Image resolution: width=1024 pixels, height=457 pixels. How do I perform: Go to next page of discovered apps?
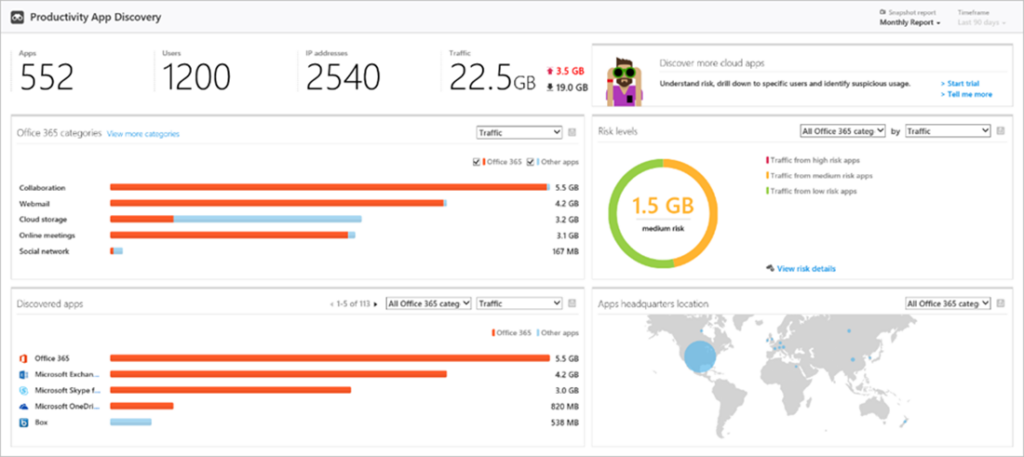tap(375, 304)
